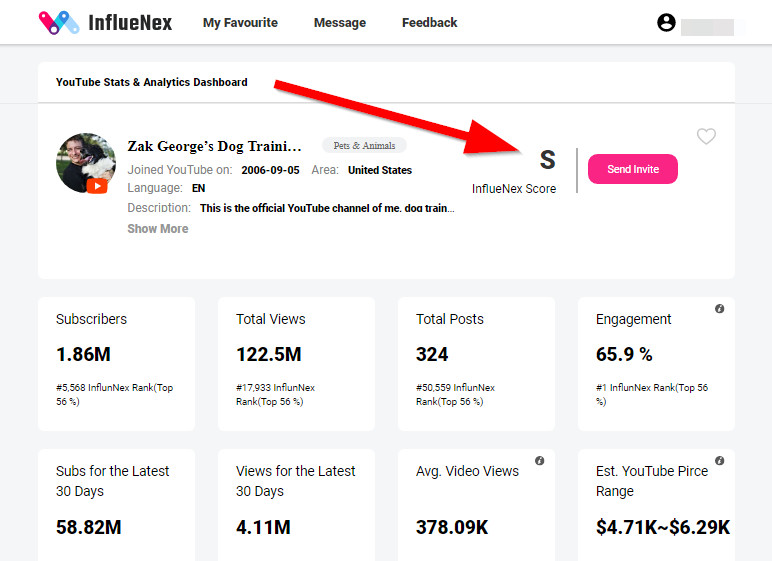
Task: Open Zak George's channel avatar thumbnail
Action: [86, 163]
